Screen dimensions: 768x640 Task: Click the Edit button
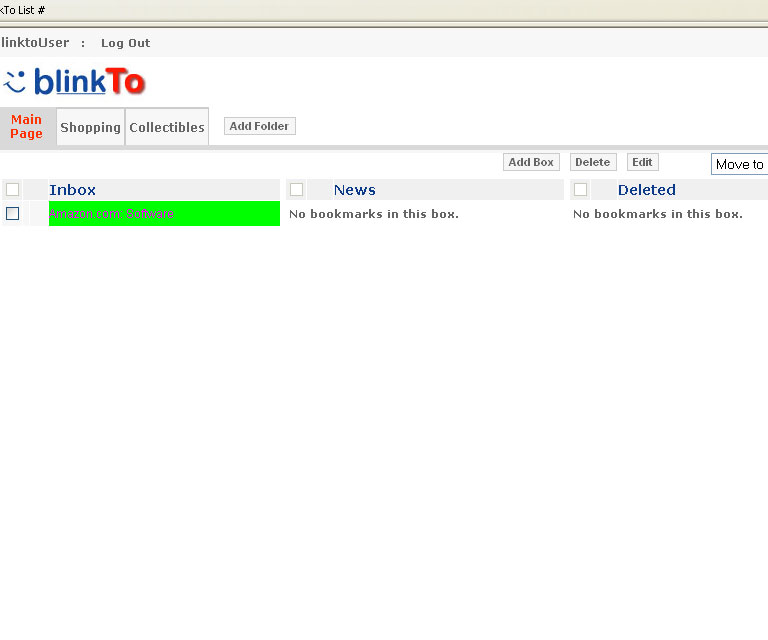click(642, 162)
